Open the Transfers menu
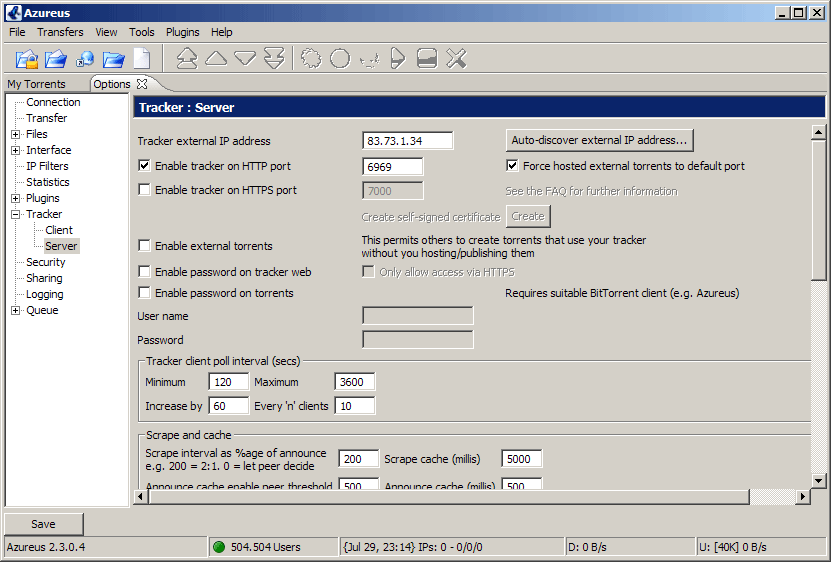831x562 pixels. (x=60, y=32)
